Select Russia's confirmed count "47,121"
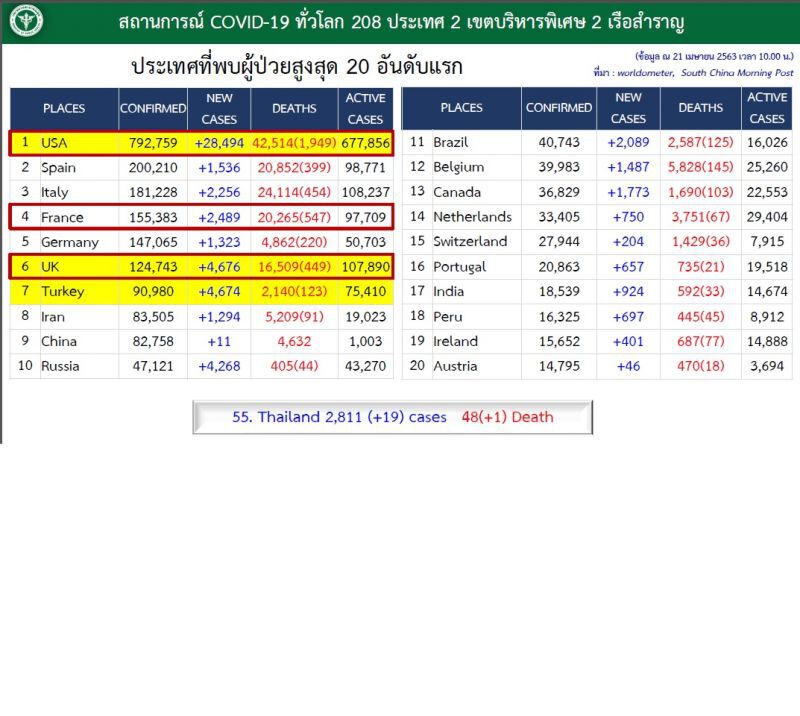Image resolution: width=800 pixels, height=716 pixels. 153,366
